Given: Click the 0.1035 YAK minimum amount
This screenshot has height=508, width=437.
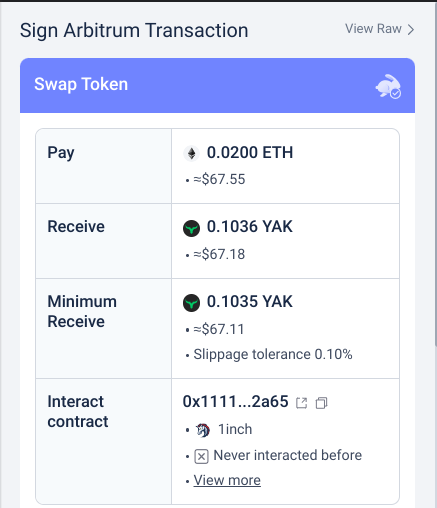Looking at the screenshot, I should coord(250,301).
